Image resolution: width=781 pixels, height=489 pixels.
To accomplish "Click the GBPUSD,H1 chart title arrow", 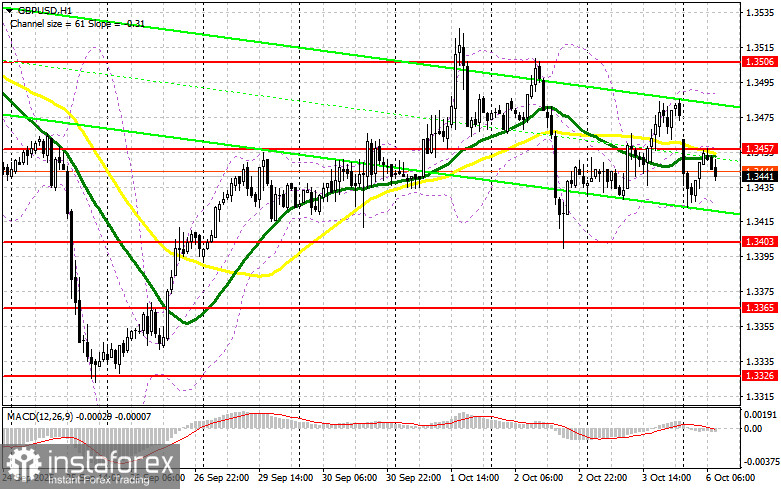I will pos(10,9).
